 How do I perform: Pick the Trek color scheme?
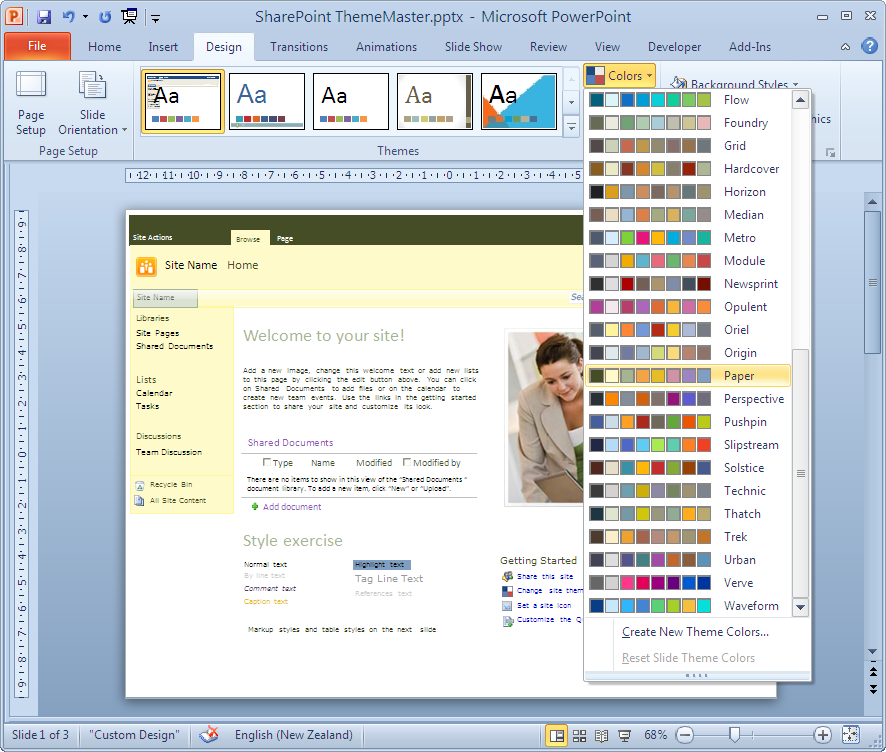[x=688, y=537]
